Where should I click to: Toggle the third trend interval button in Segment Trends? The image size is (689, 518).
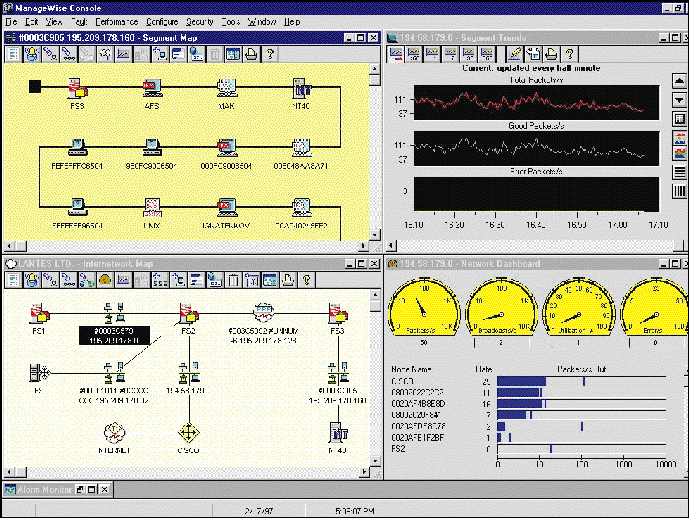pos(432,54)
